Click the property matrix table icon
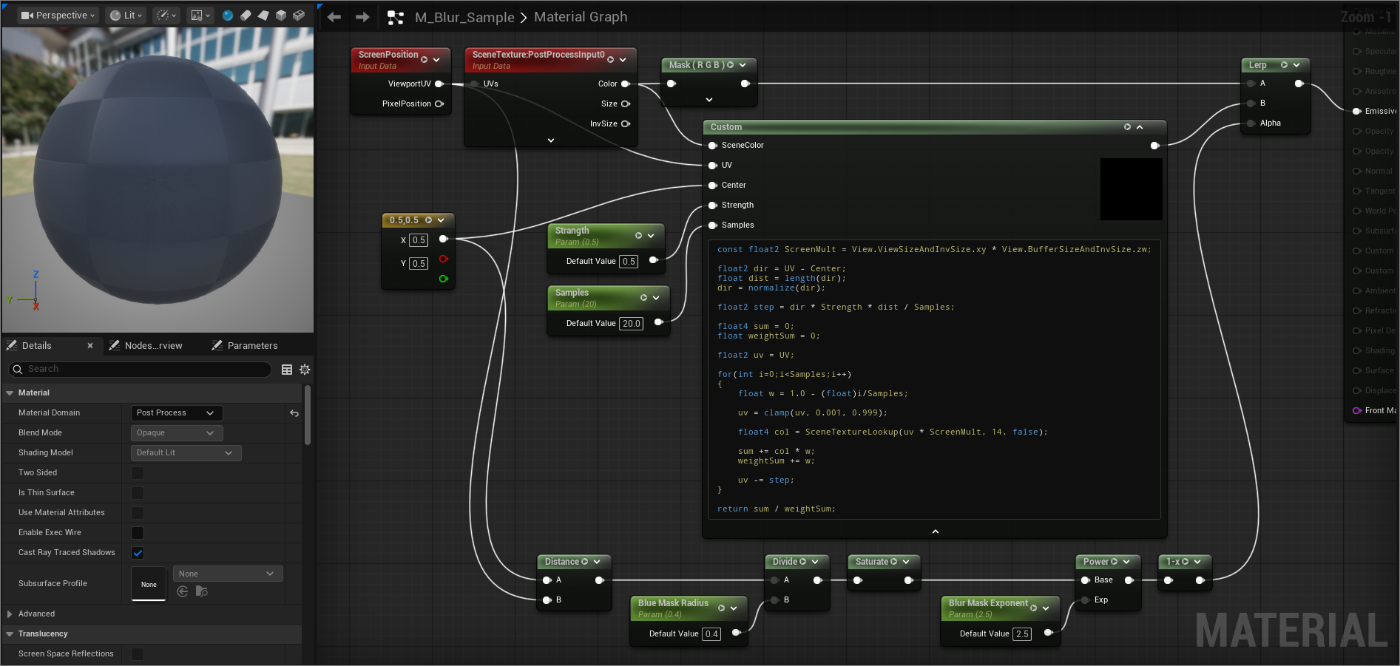Viewport: 1400px width, 666px height. (287, 369)
